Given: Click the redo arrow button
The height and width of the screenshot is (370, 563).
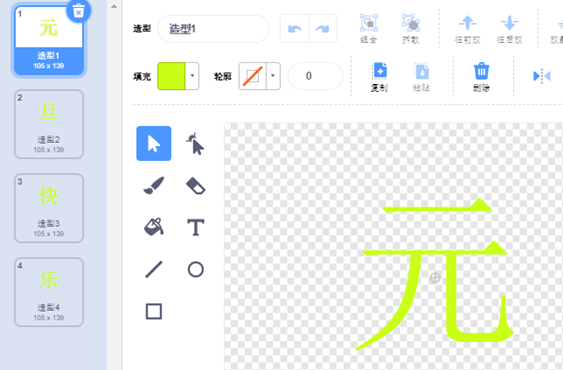Looking at the screenshot, I should 323,29.
